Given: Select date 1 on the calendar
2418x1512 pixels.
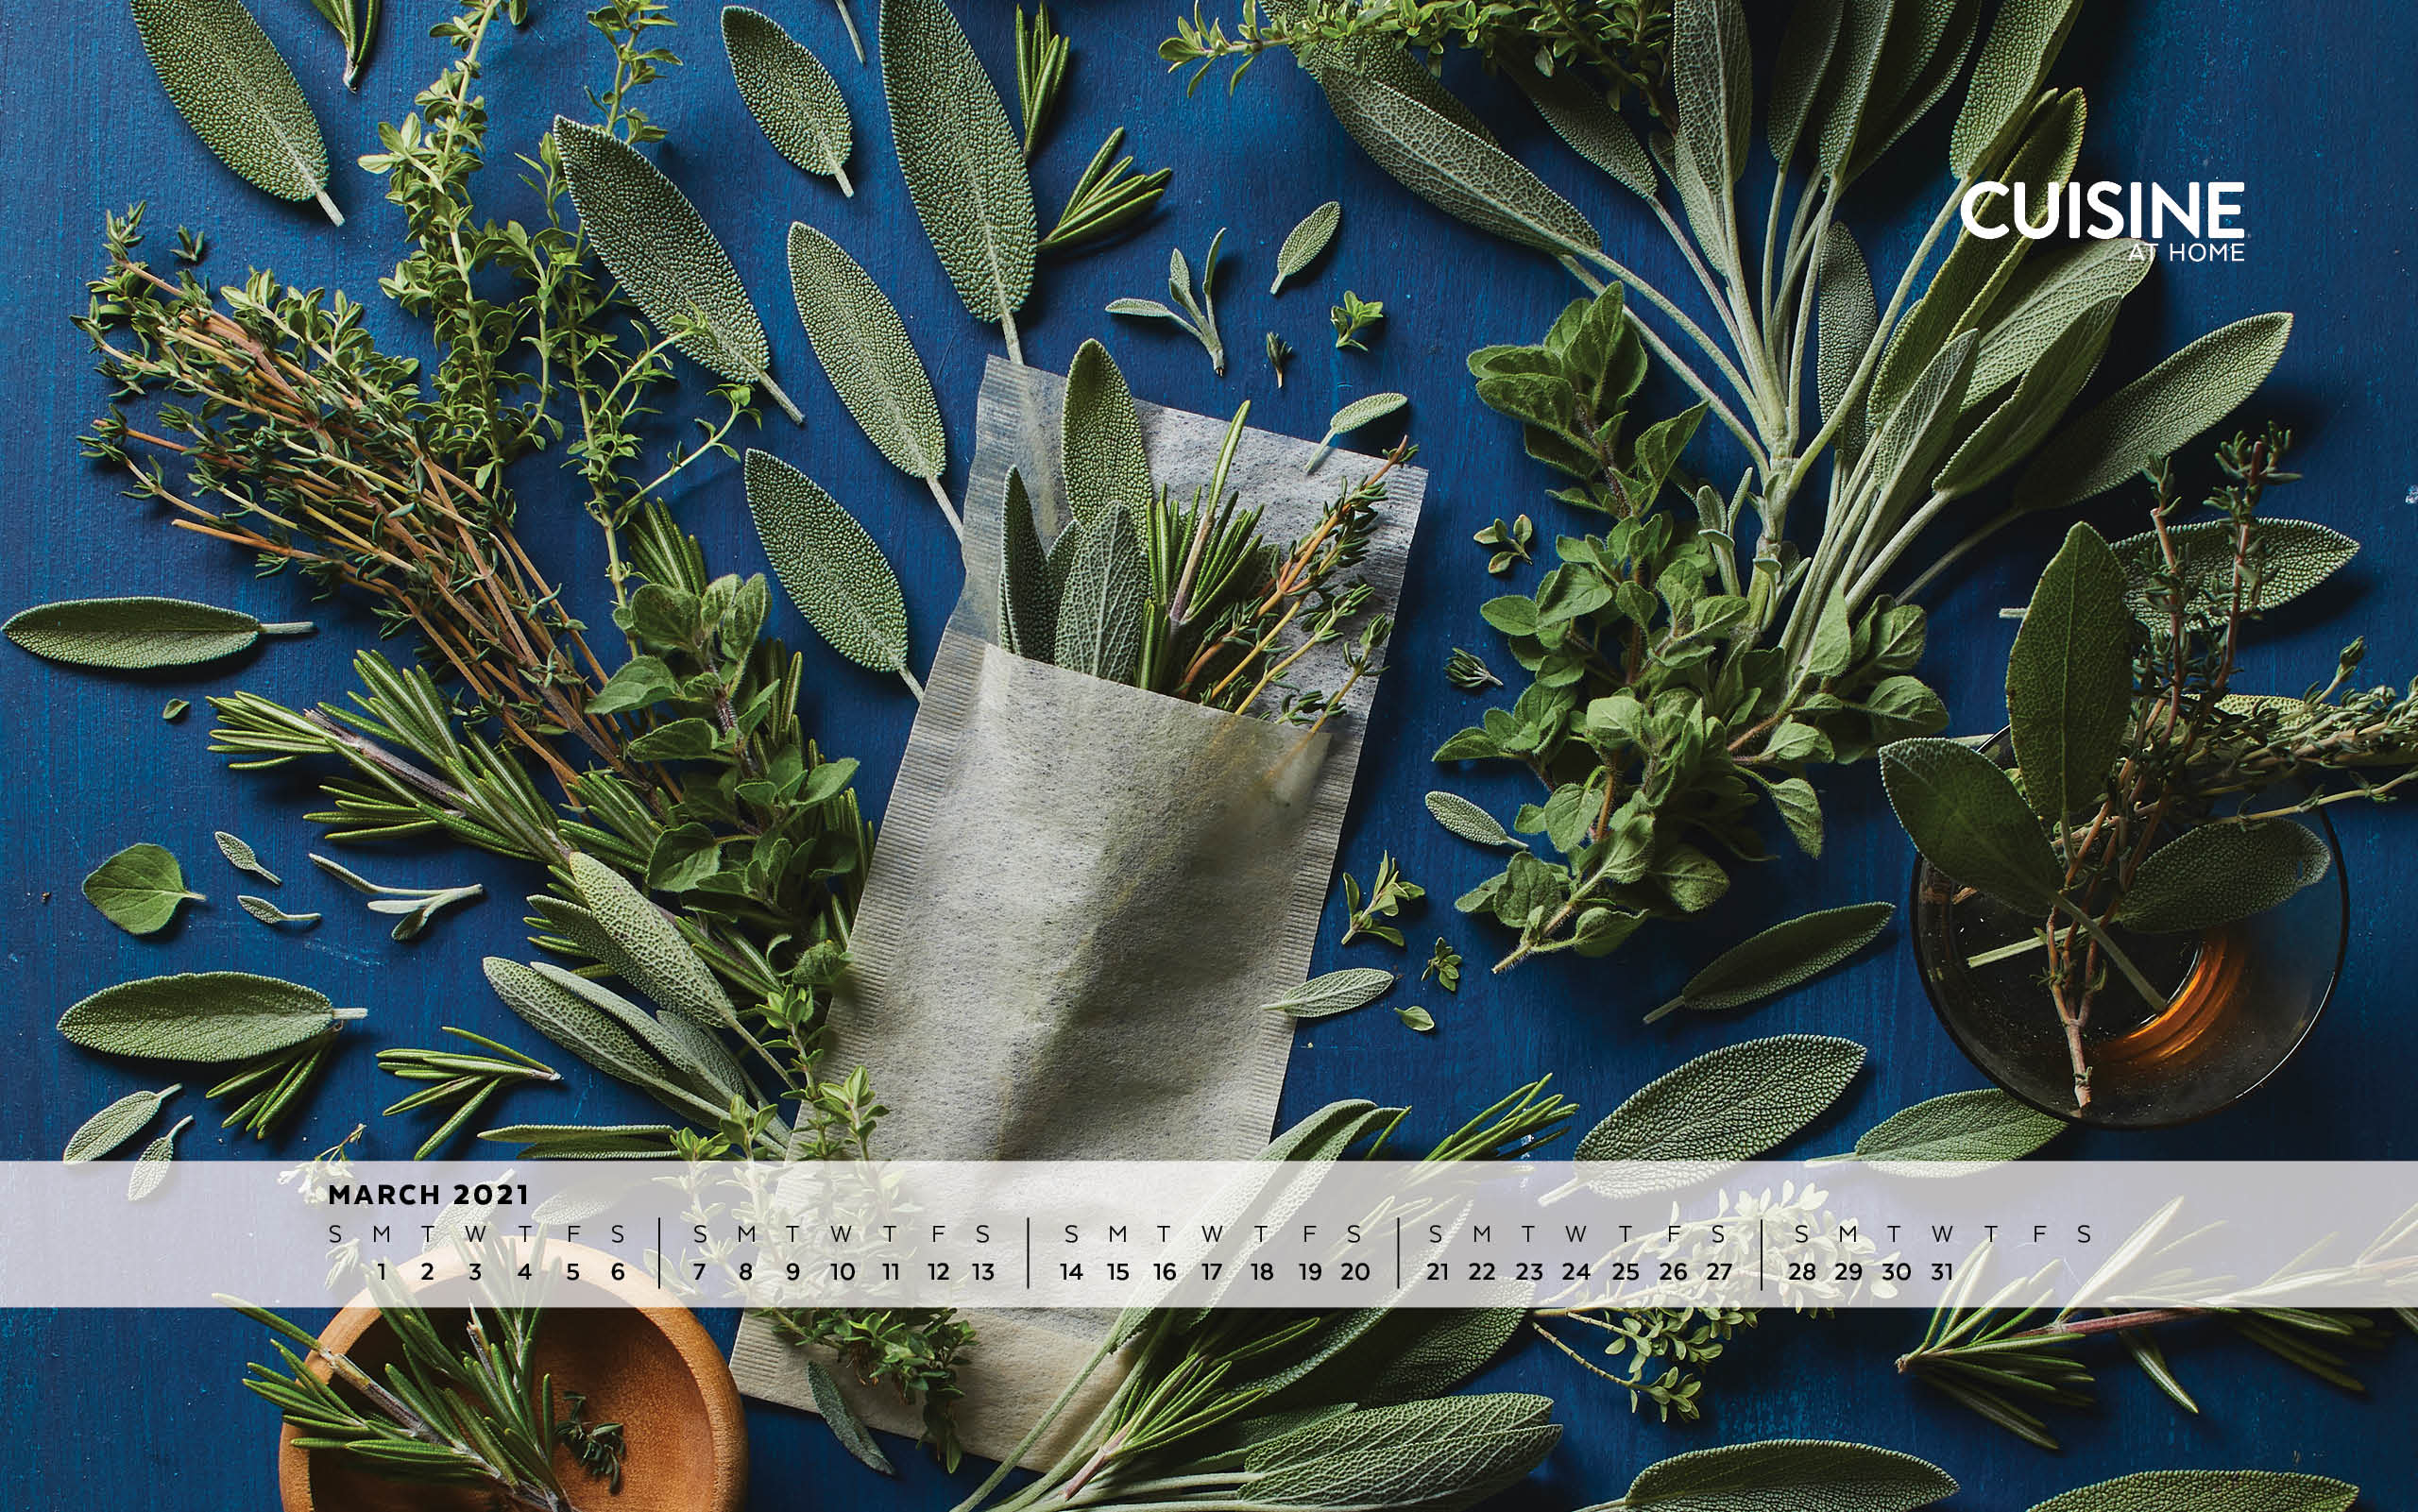Looking at the screenshot, I should [x=382, y=1272].
